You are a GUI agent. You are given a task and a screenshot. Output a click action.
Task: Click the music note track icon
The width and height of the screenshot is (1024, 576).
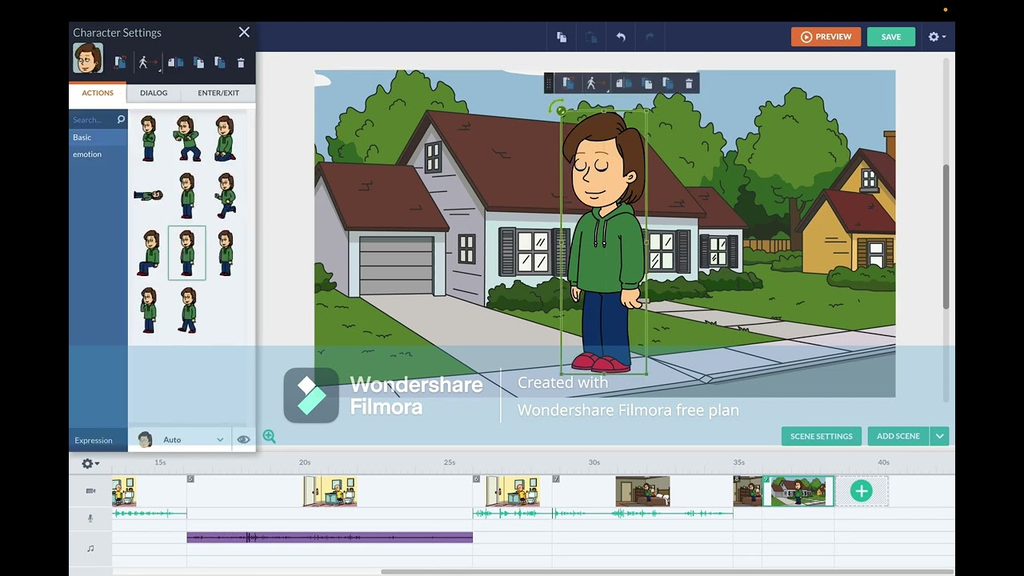coord(91,549)
